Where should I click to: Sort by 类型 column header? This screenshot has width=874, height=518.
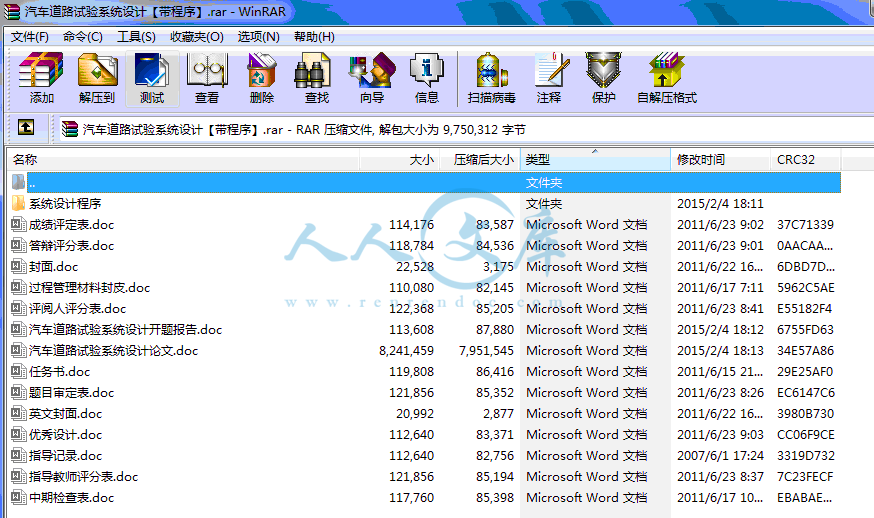[x=595, y=159]
